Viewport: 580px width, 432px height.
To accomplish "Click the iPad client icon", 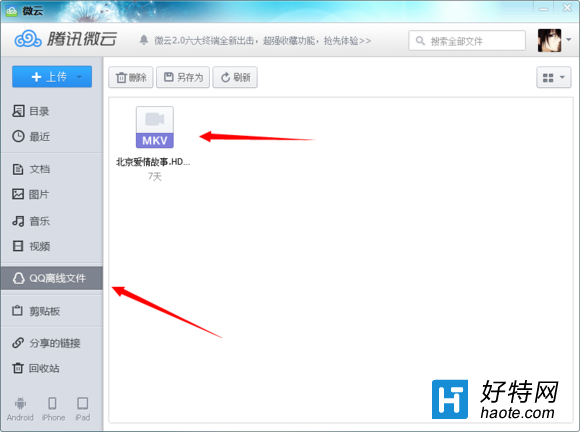I will click(x=82, y=409).
